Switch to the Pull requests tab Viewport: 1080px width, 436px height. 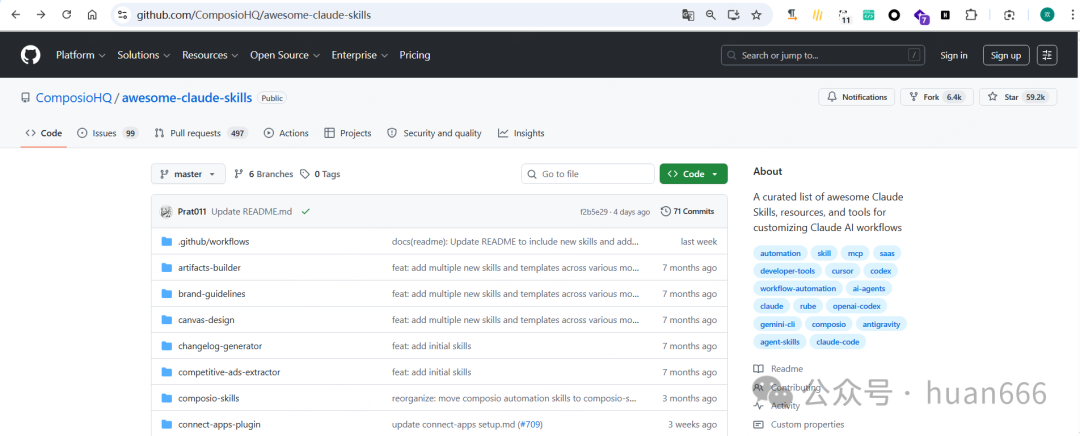[x=200, y=133]
